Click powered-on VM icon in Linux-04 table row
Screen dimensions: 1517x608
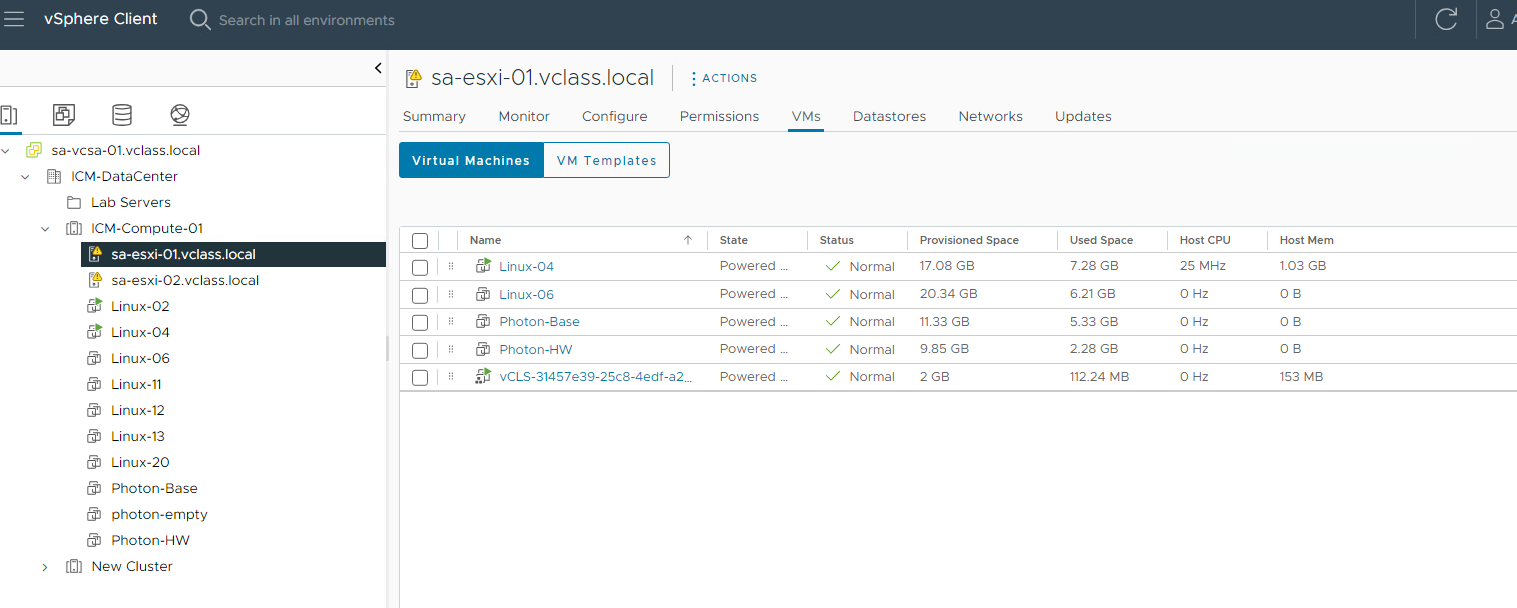coord(484,266)
